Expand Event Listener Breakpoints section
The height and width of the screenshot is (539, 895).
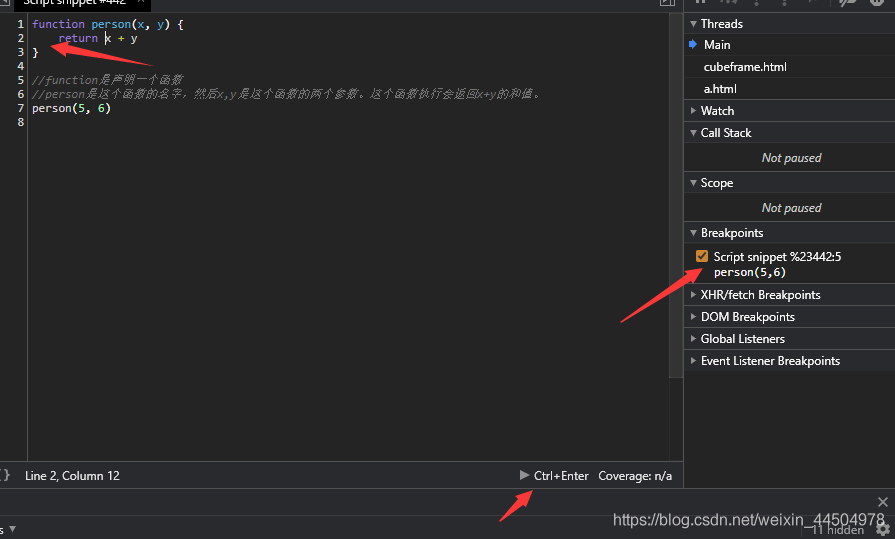coord(789,360)
